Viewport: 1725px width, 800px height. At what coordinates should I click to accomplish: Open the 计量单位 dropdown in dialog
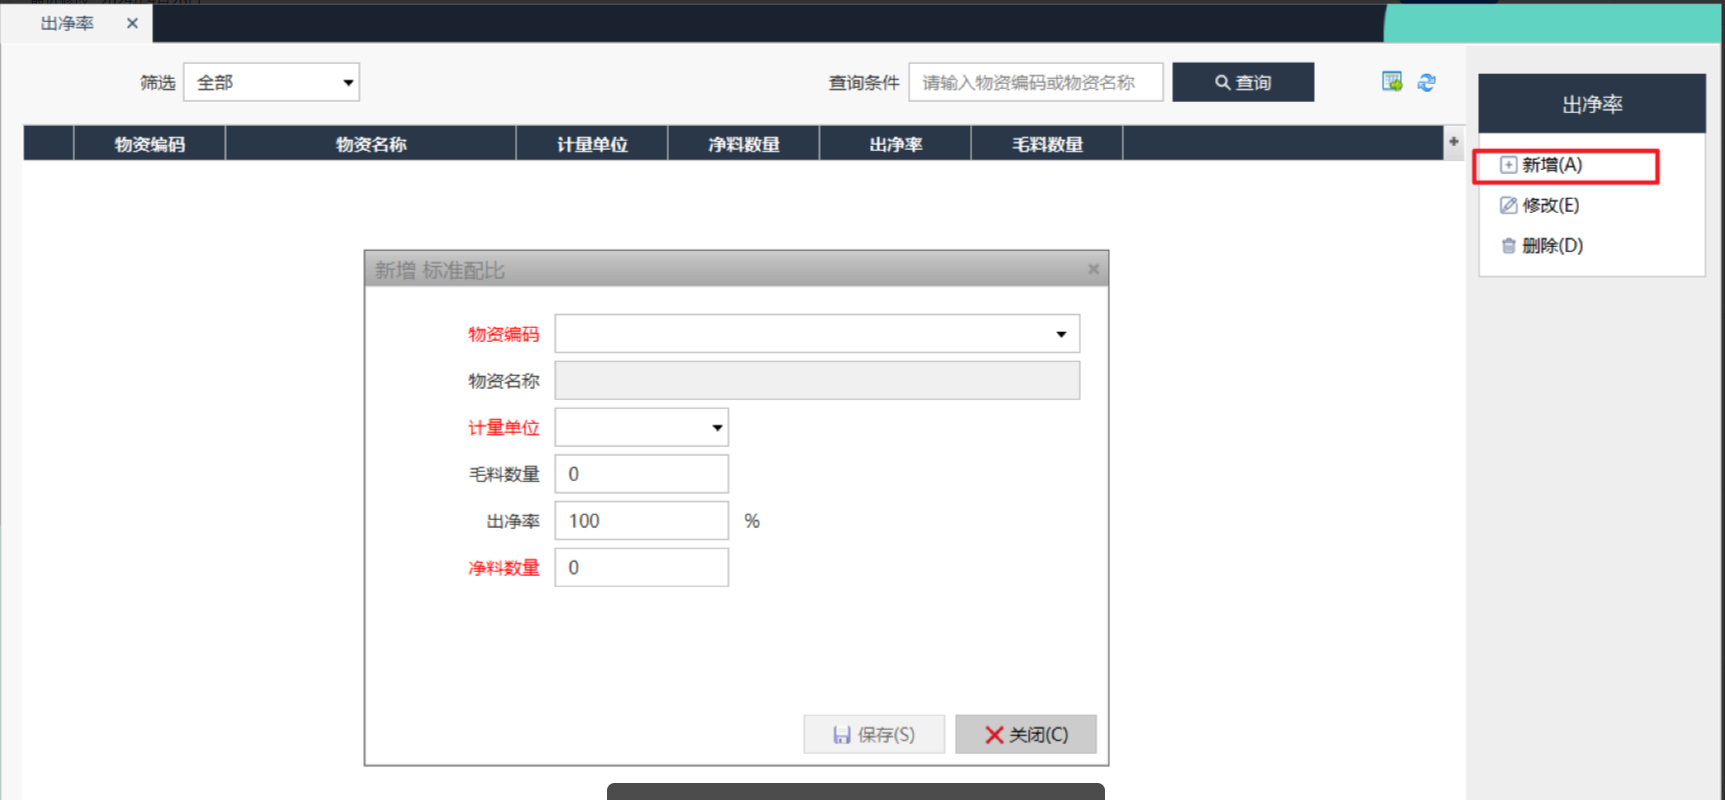click(x=716, y=428)
